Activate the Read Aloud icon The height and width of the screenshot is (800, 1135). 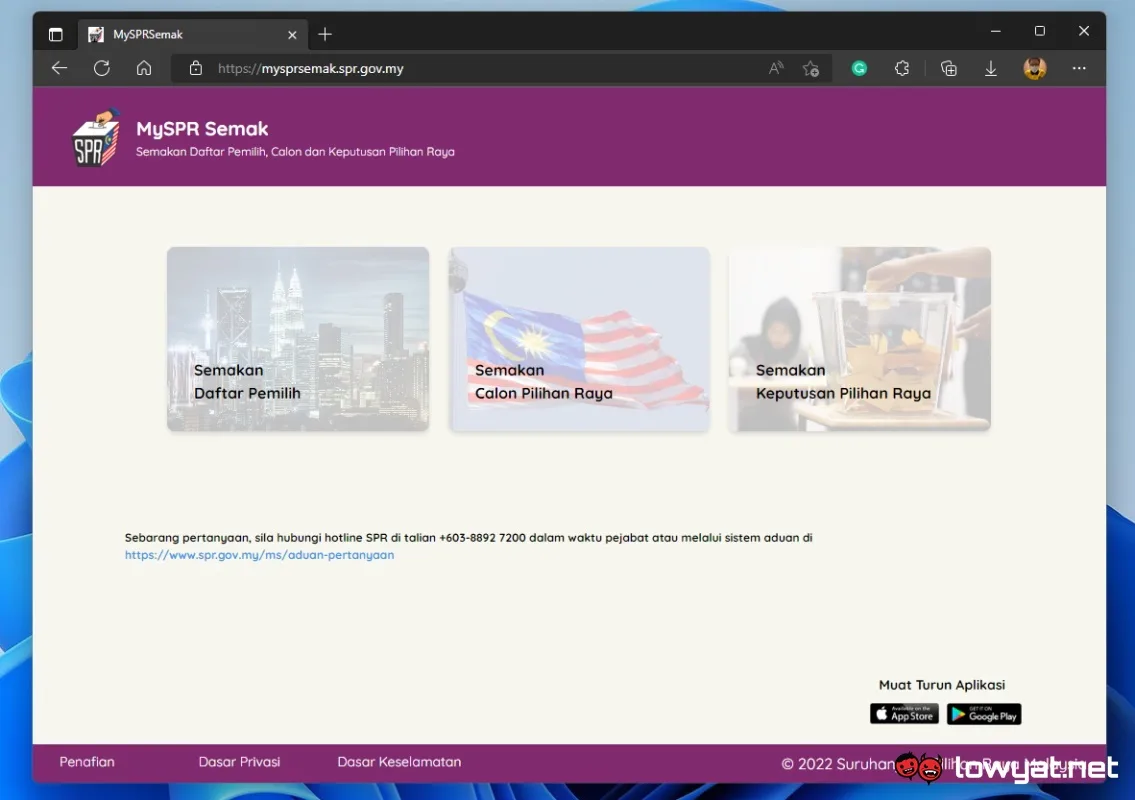click(776, 68)
